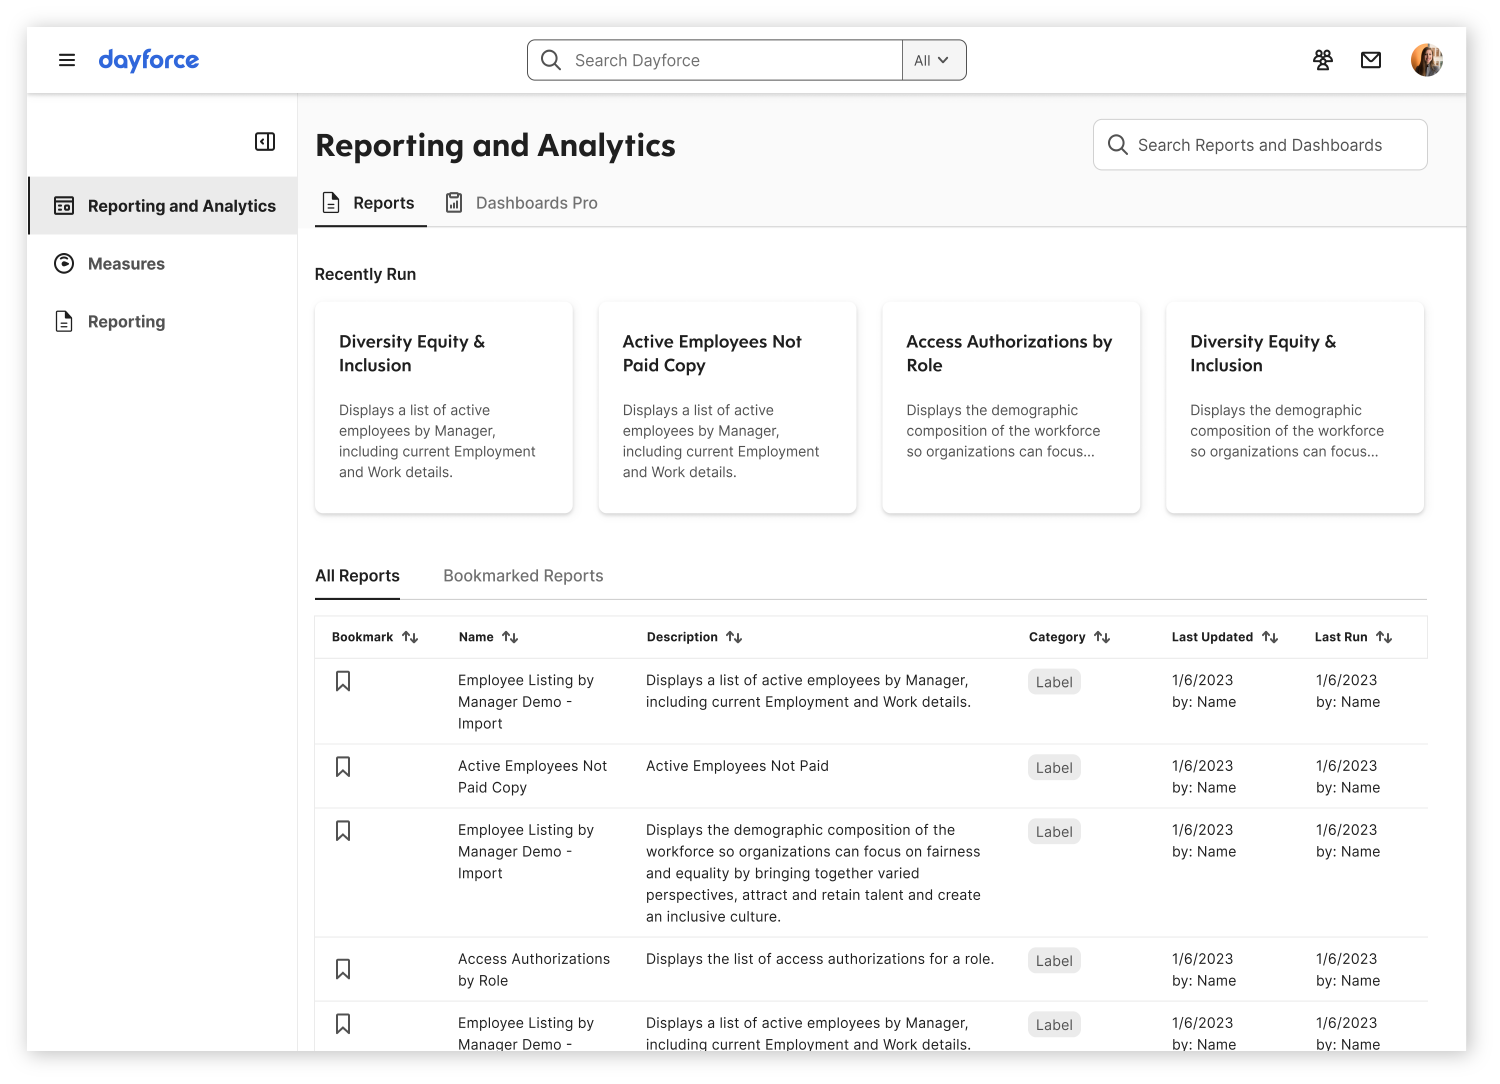Open the team/people directory icon

click(x=1322, y=60)
